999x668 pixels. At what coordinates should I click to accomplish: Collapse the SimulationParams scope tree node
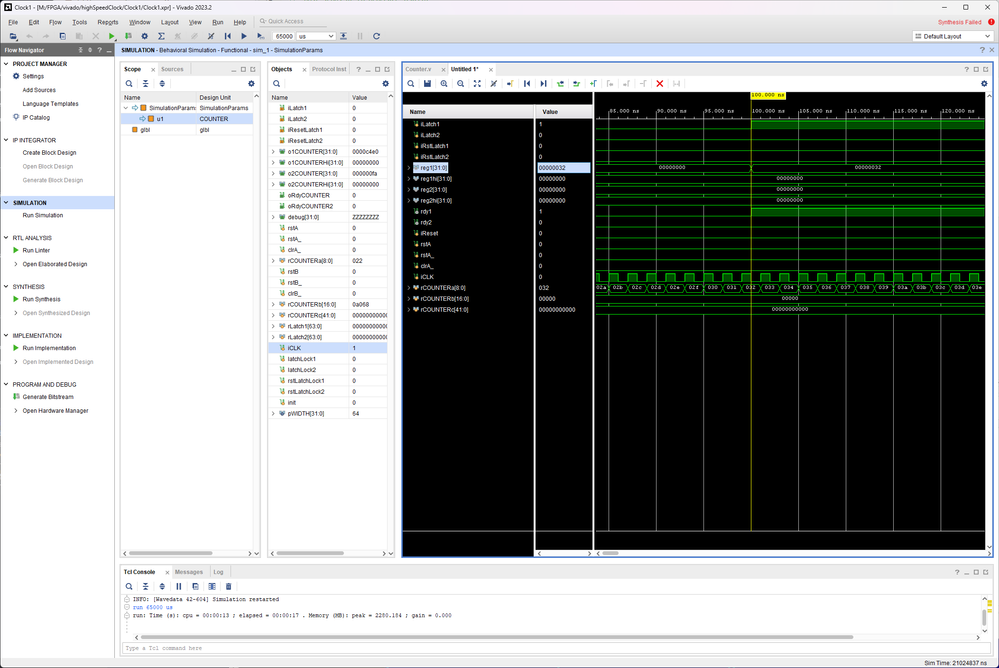(x=127, y=107)
